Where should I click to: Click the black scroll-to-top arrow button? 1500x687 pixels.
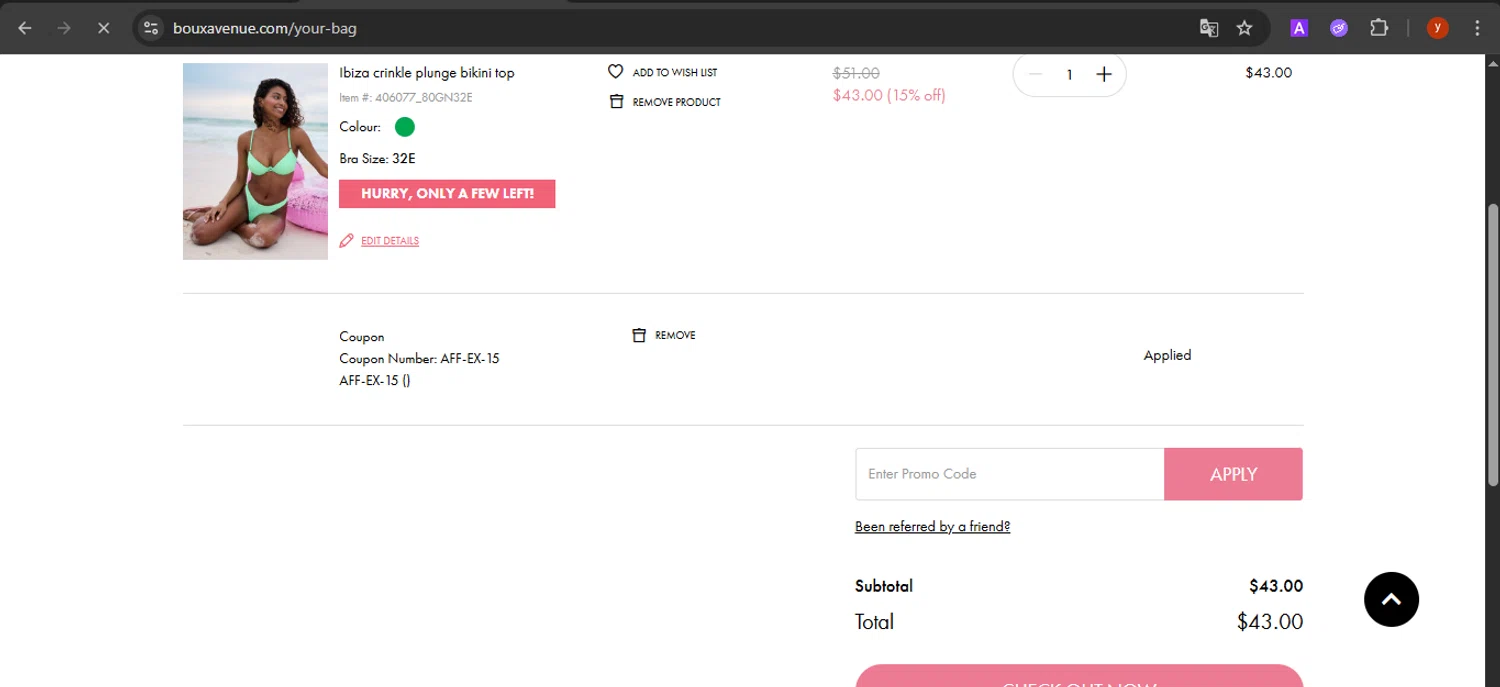click(1391, 599)
